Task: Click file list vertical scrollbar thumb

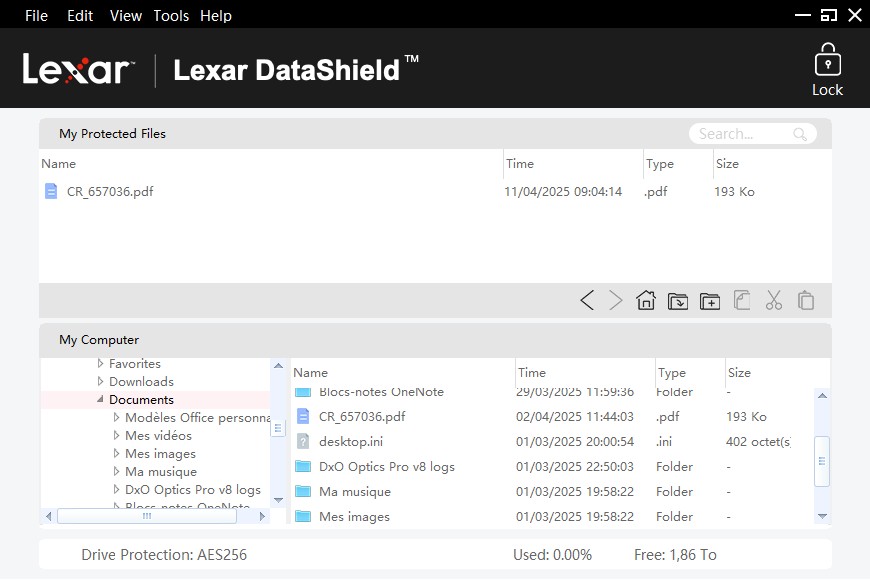Action: 822,461
